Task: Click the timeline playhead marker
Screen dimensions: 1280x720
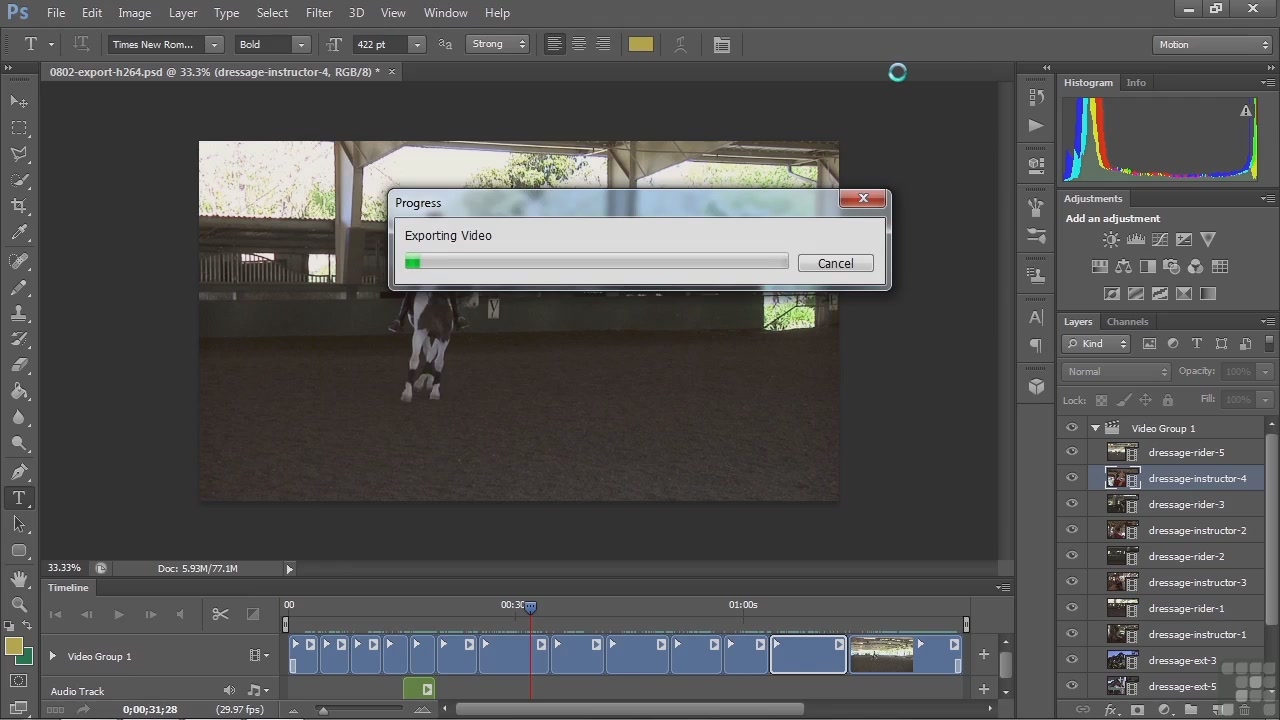Action: 530,606
